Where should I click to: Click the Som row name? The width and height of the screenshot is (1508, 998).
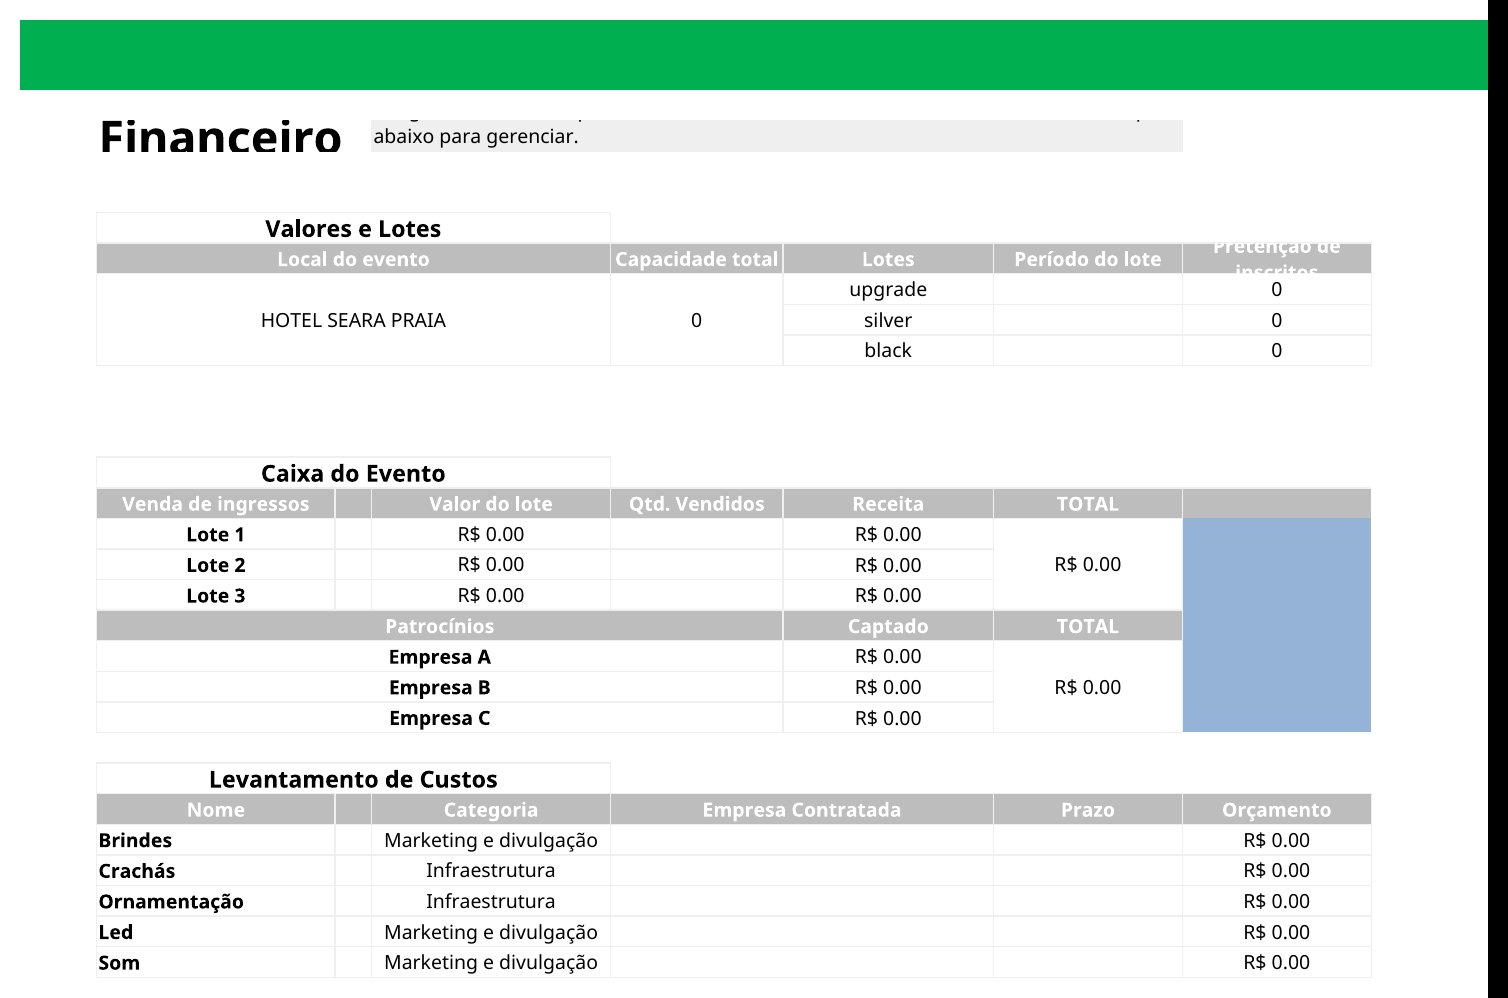click(215, 963)
